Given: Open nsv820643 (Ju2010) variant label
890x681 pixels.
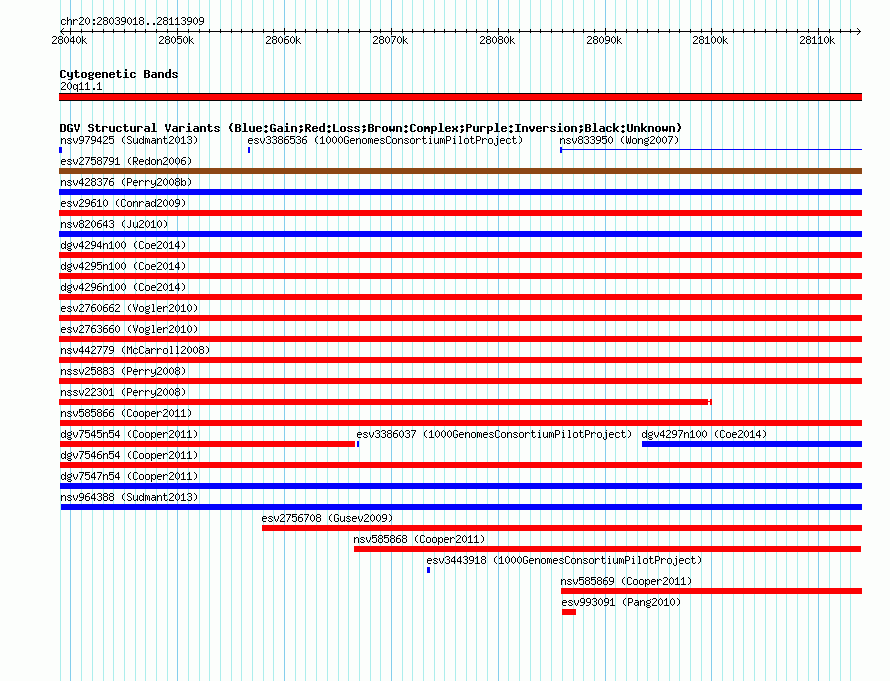Looking at the screenshot, I should pyautogui.click(x=114, y=224).
